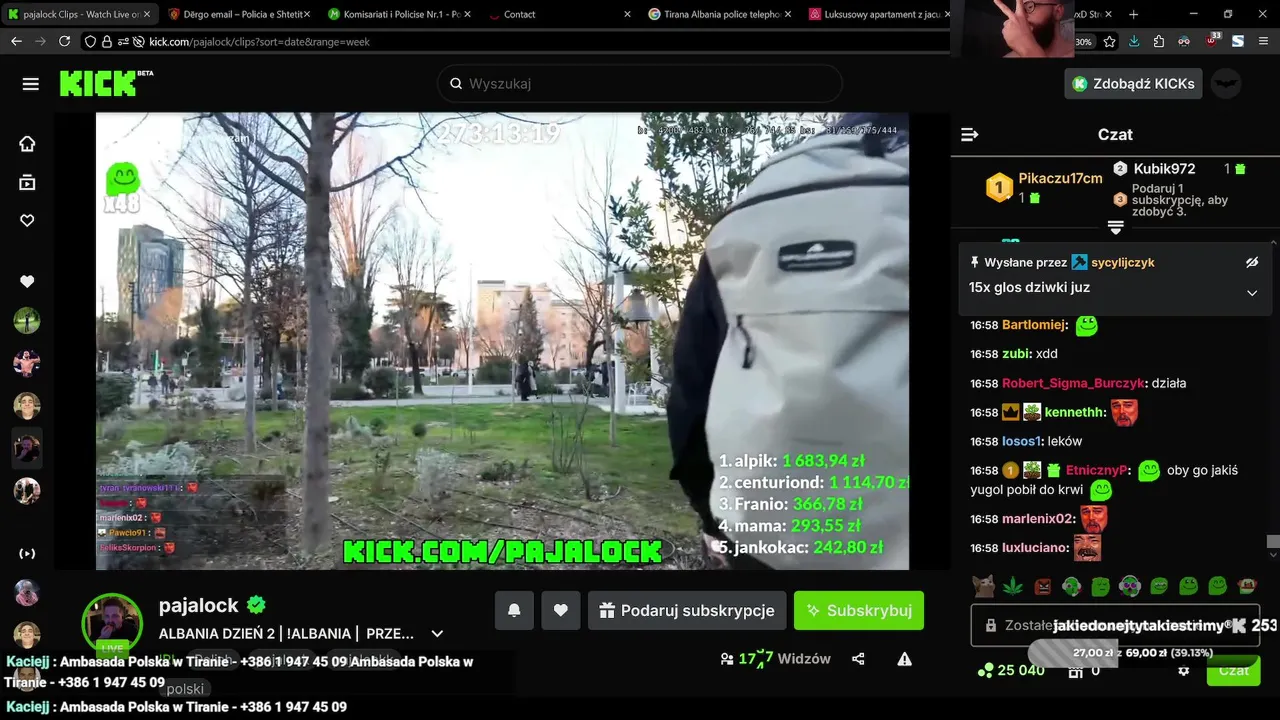Viewport: 1280px width, 720px height.
Task: Collapse the chat panel with the arrow icon
Action: pos(969,135)
